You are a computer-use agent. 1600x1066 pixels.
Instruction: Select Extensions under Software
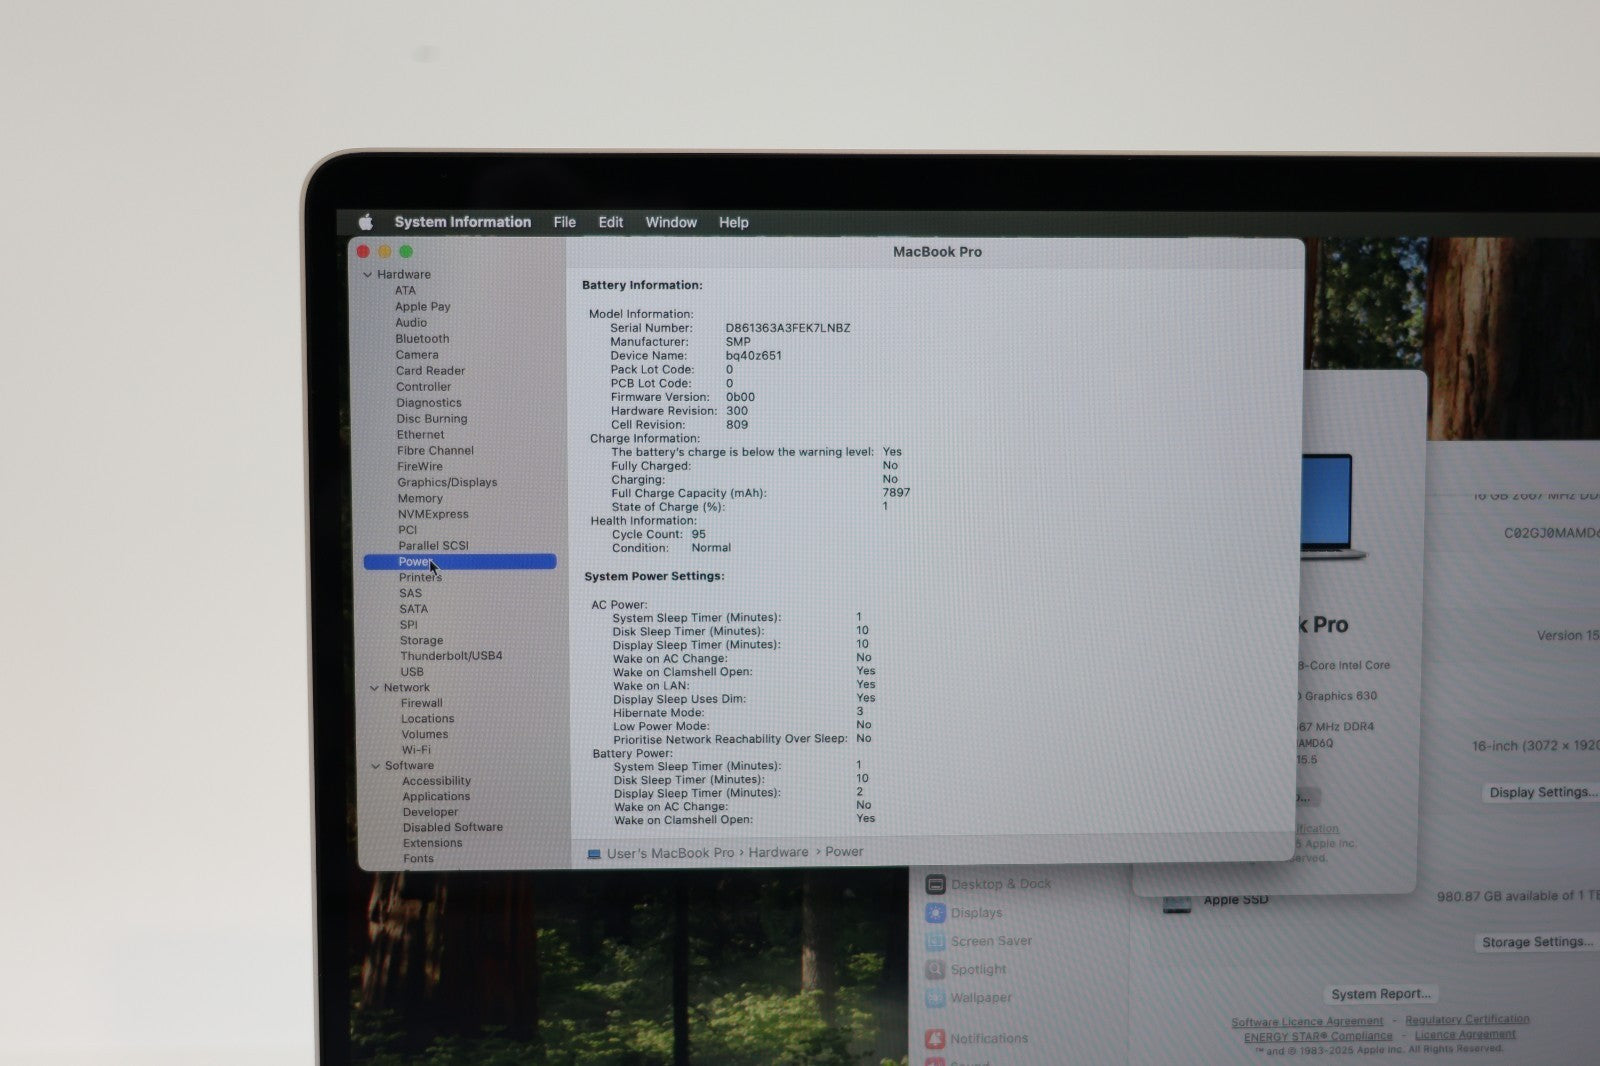coord(432,843)
